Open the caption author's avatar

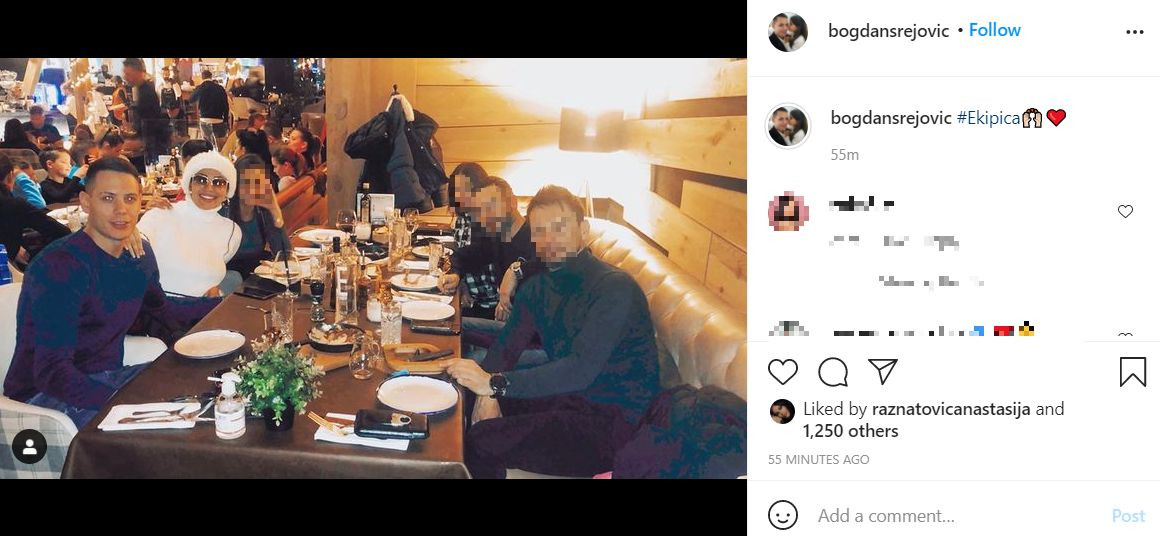(x=788, y=126)
